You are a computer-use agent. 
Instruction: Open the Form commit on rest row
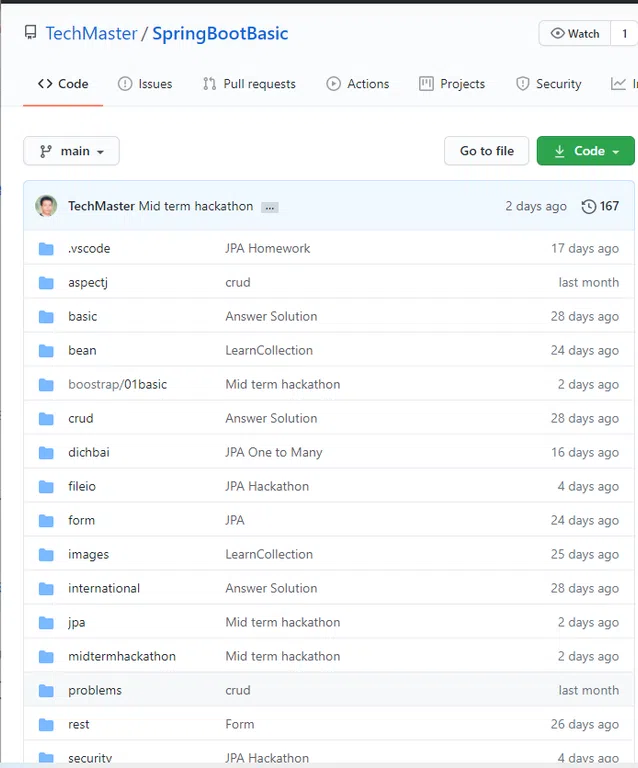(240, 724)
